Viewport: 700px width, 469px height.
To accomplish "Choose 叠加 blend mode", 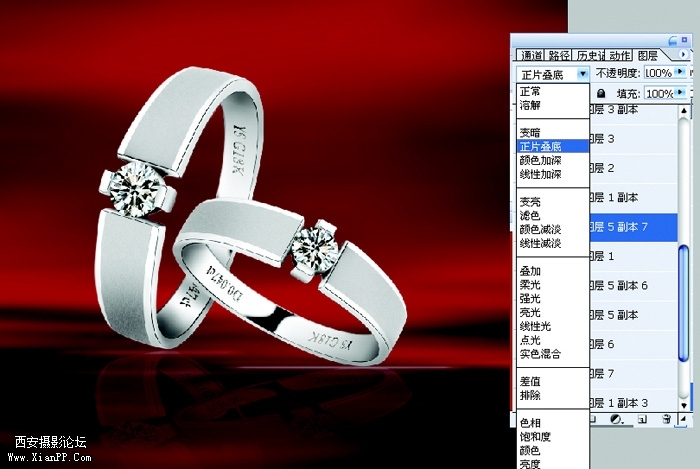I will pyautogui.click(x=553, y=271).
